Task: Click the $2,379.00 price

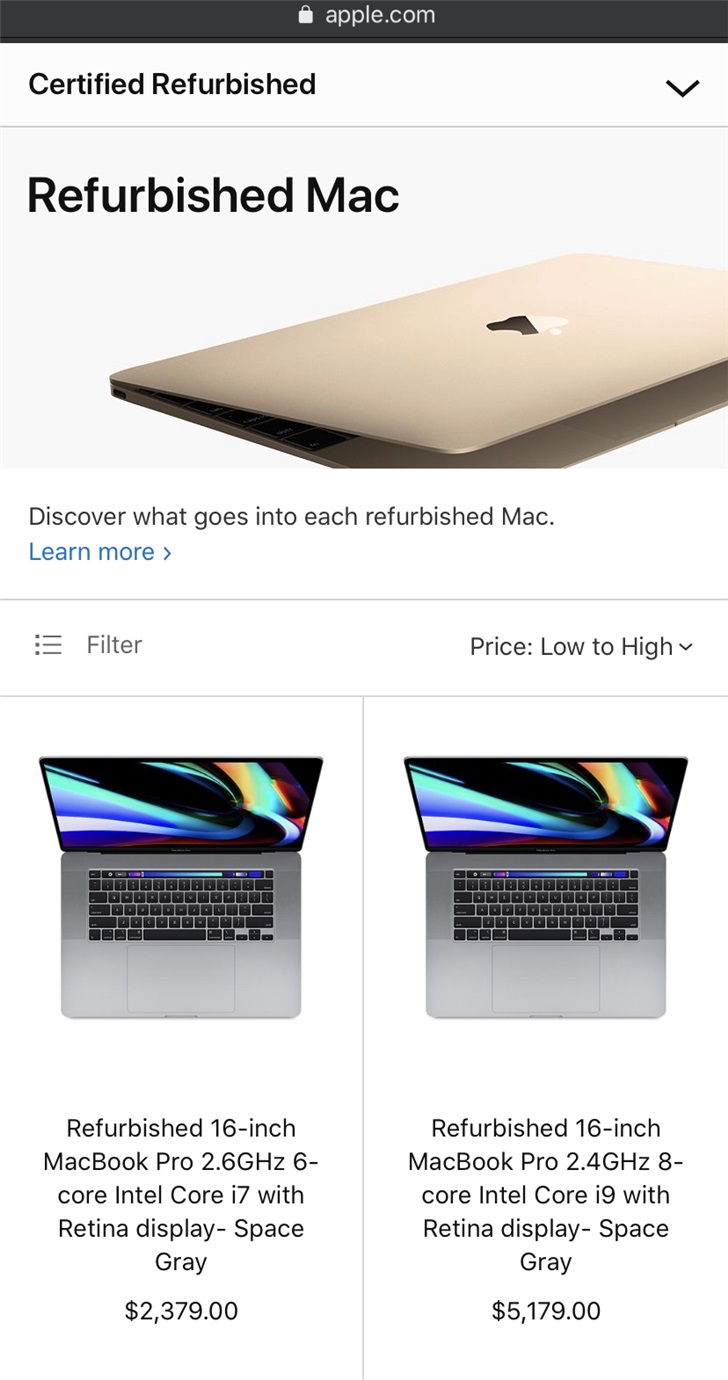Action: coord(181,1311)
